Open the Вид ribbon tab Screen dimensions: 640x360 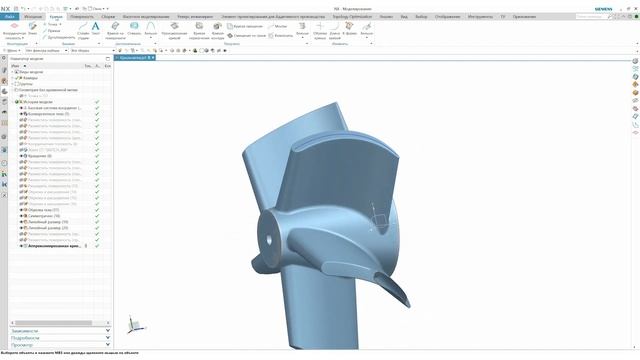404,17
